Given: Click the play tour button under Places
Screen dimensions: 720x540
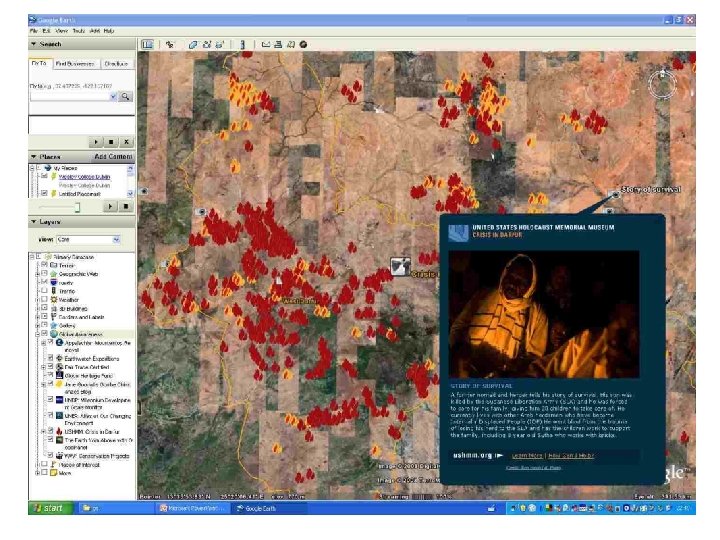Looking at the screenshot, I should tap(110, 206).
